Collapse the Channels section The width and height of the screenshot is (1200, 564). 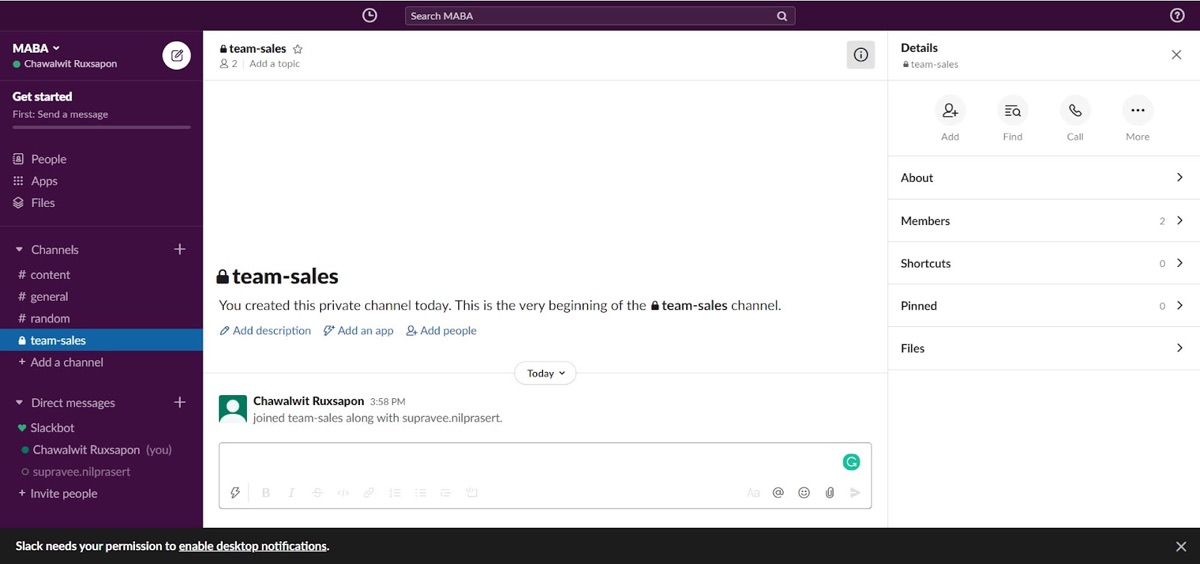tap(19, 250)
